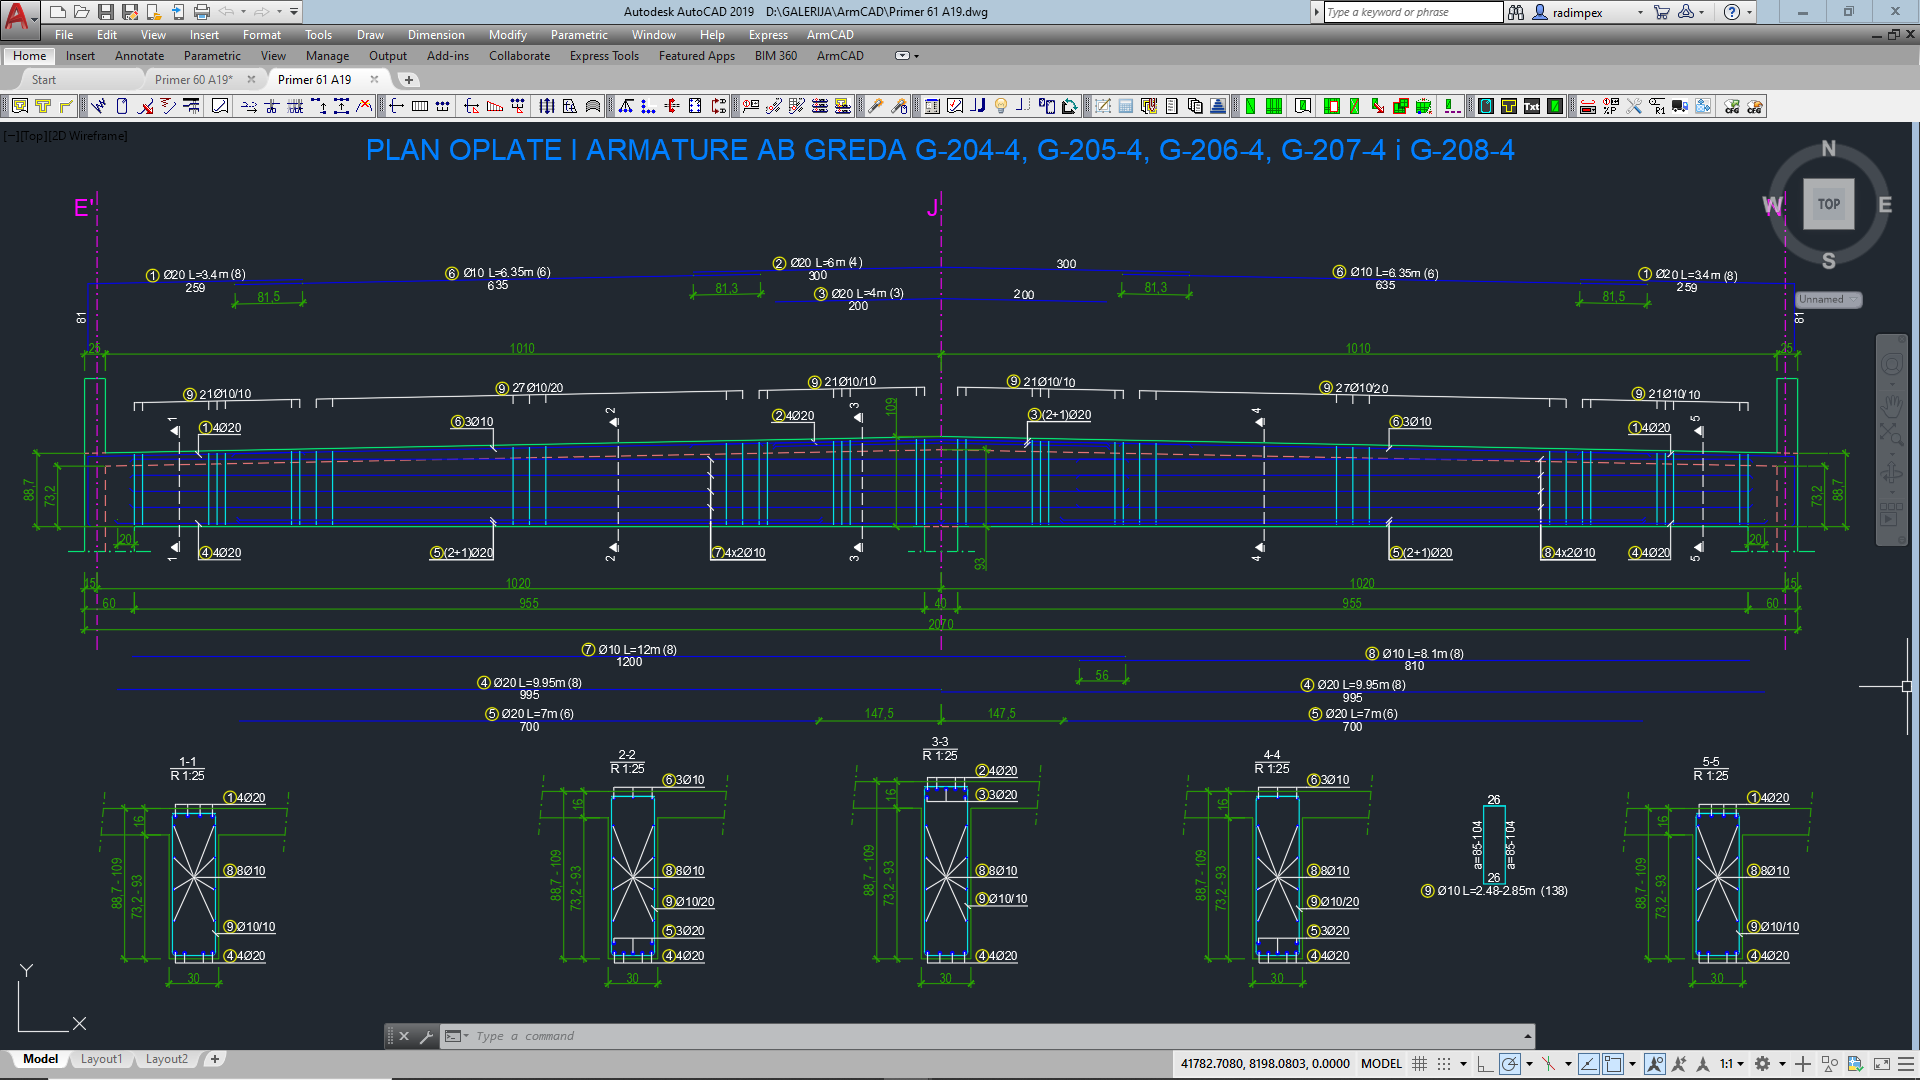Click the wrench icon in command line
Viewport: 1920px width, 1080px height.
tap(426, 1036)
